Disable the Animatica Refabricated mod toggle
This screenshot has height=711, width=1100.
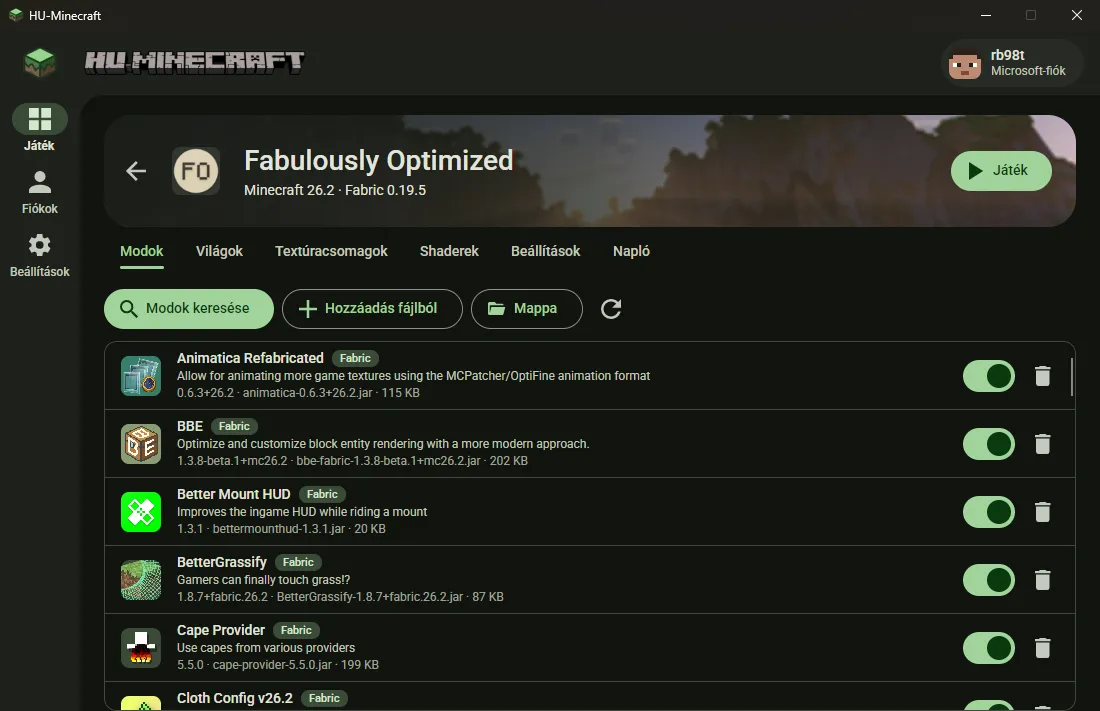click(988, 376)
